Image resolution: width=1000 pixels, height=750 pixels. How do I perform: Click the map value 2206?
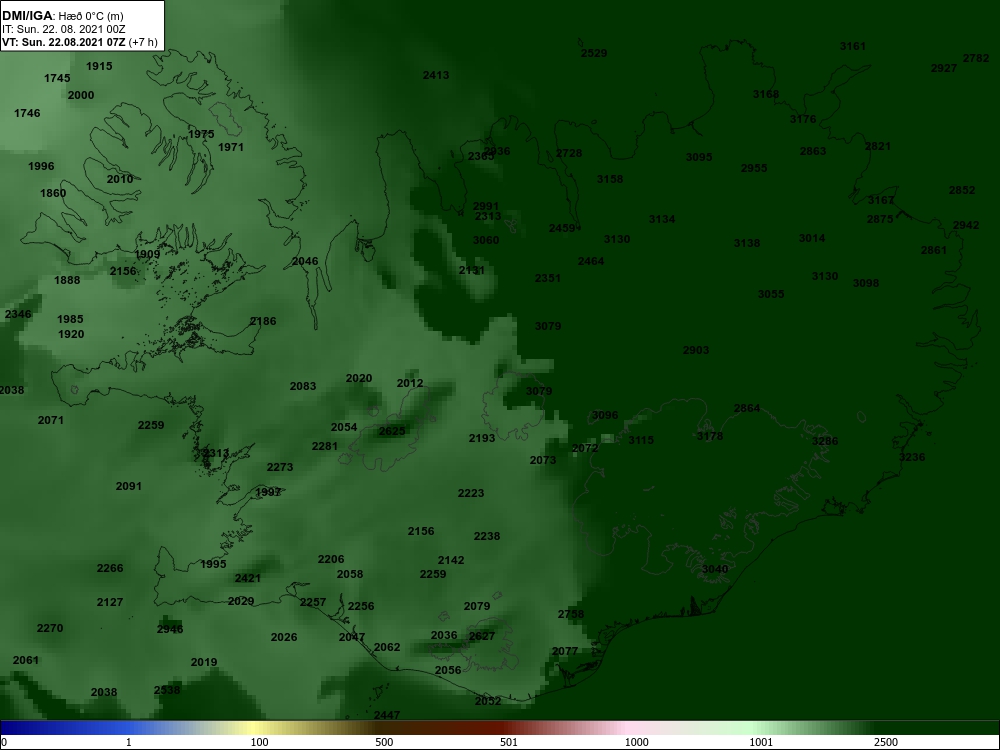click(x=331, y=560)
